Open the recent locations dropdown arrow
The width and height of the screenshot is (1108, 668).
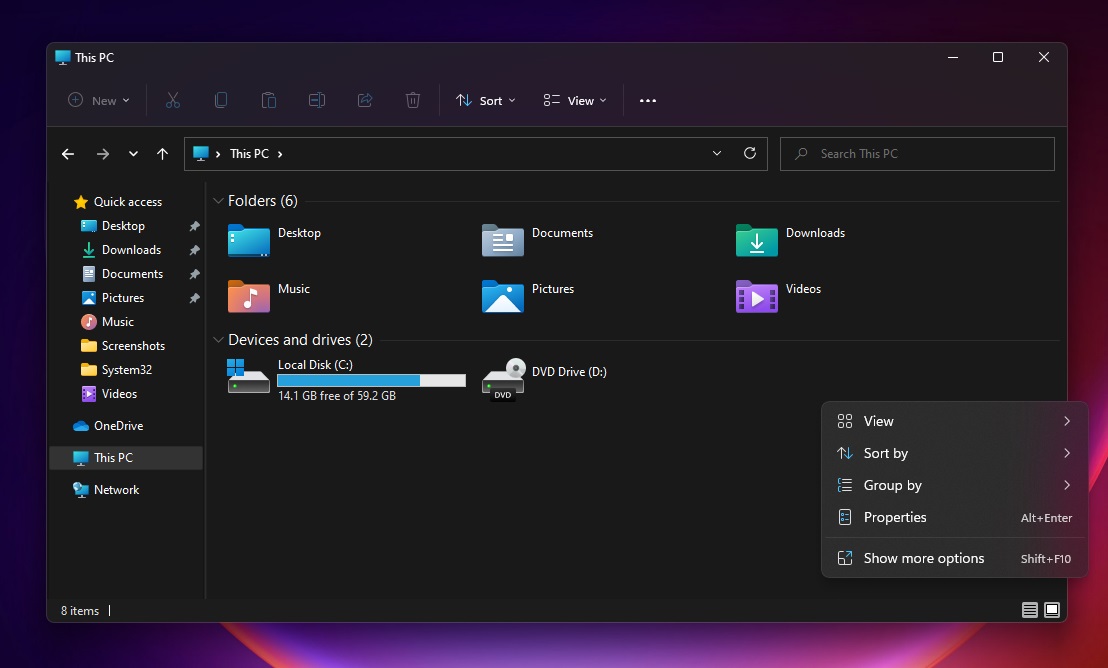click(x=133, y=154)
